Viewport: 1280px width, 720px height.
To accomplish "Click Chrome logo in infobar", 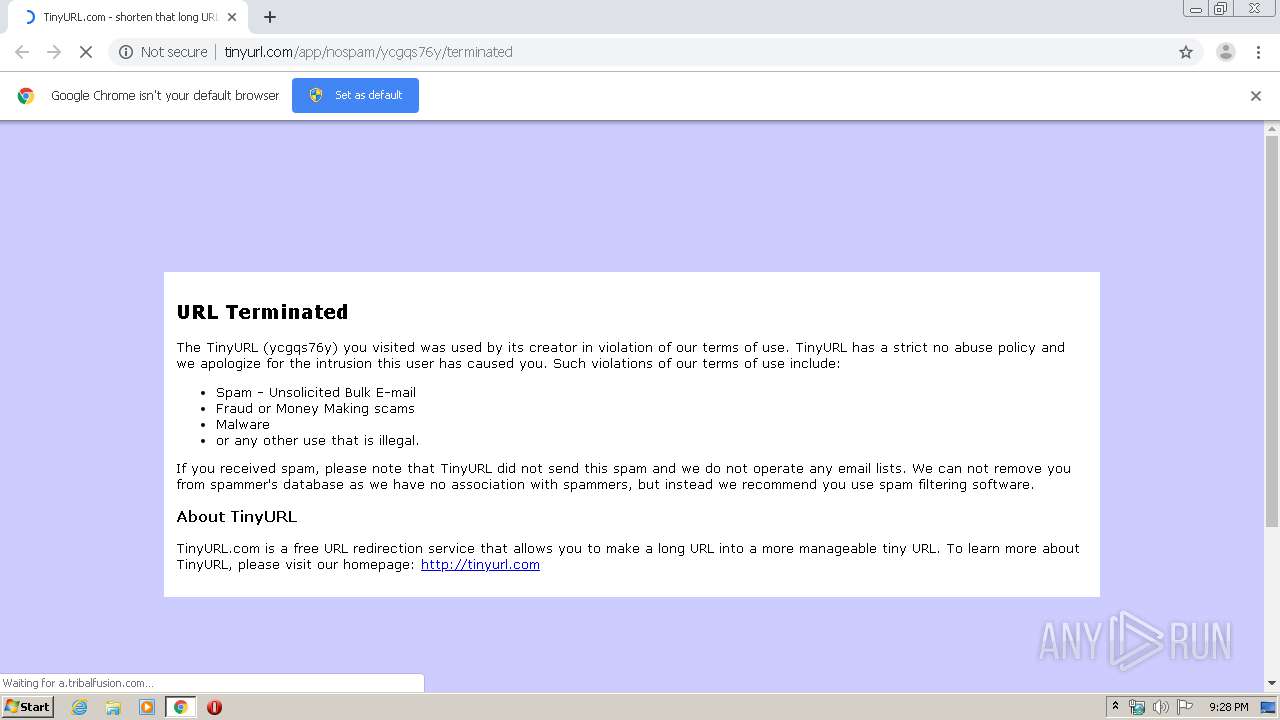I will tap(26, 96).
